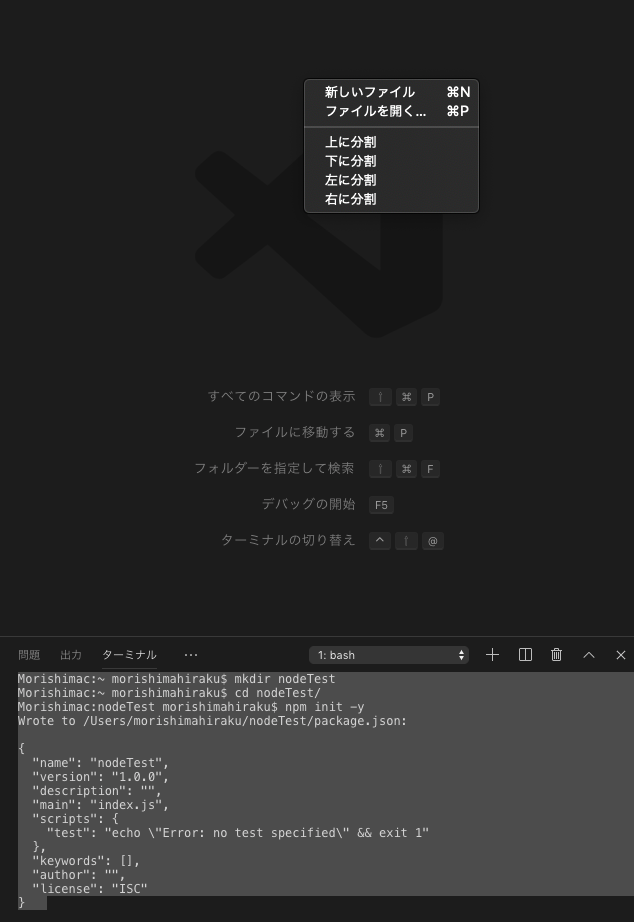This screenshot has width=634, height=922.
Task: Select 上に分割 in the context menu
Action: point(391,142)
